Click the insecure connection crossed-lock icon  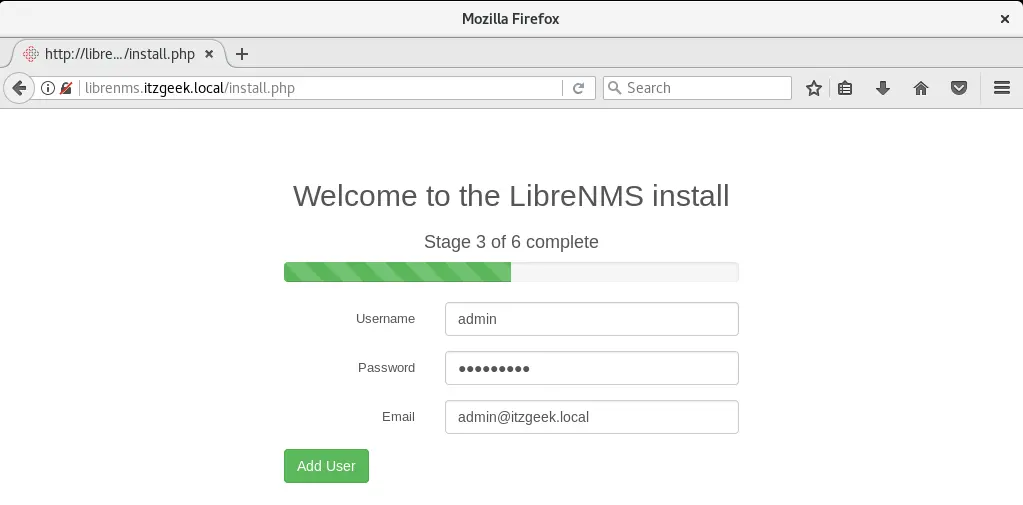click(65, 88)
